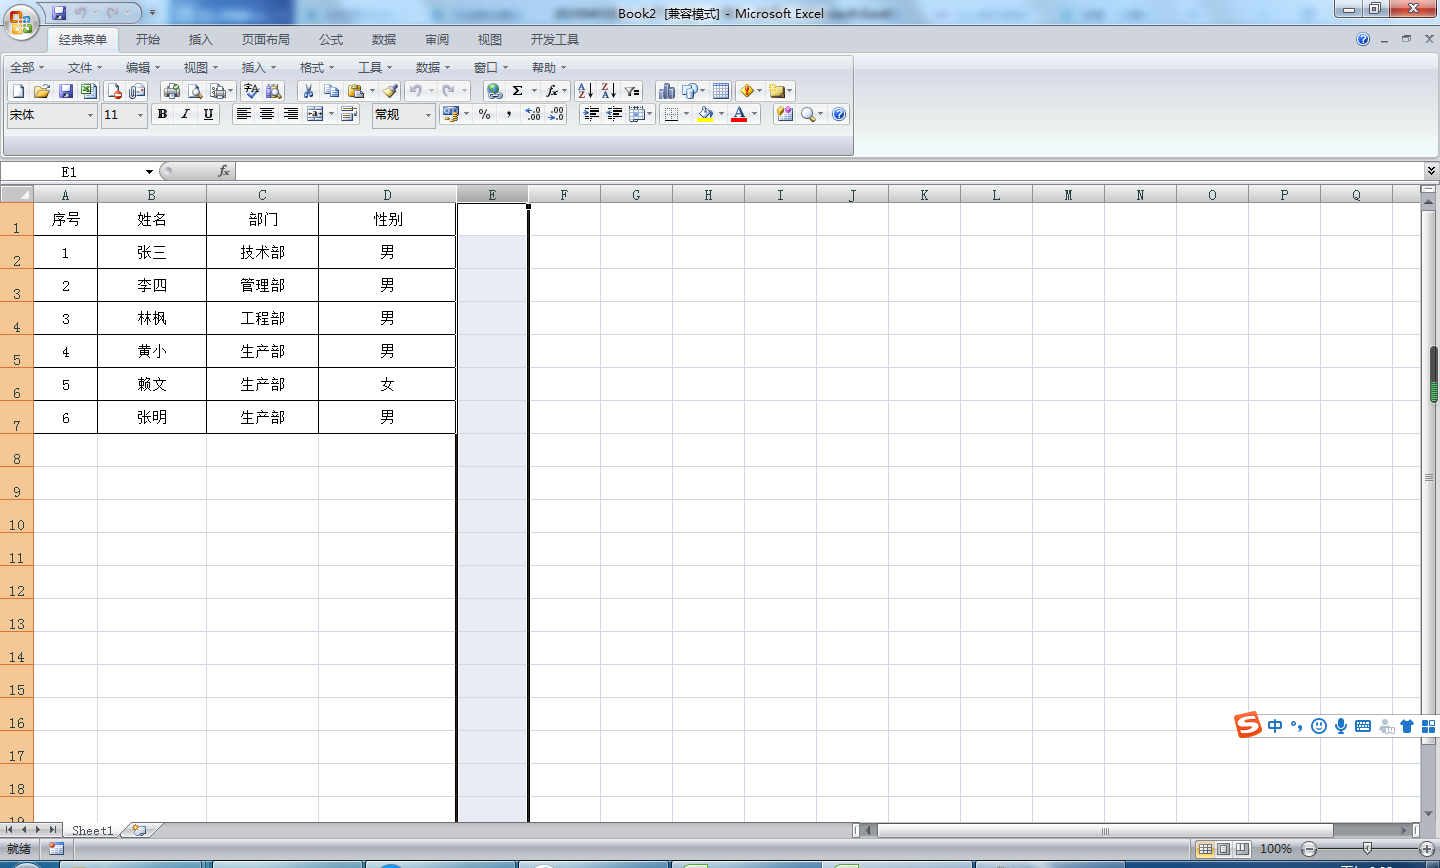
Task: Expand the AutoSum dropdown arrow
Action: pyautogui.click(x=534, y=91)
